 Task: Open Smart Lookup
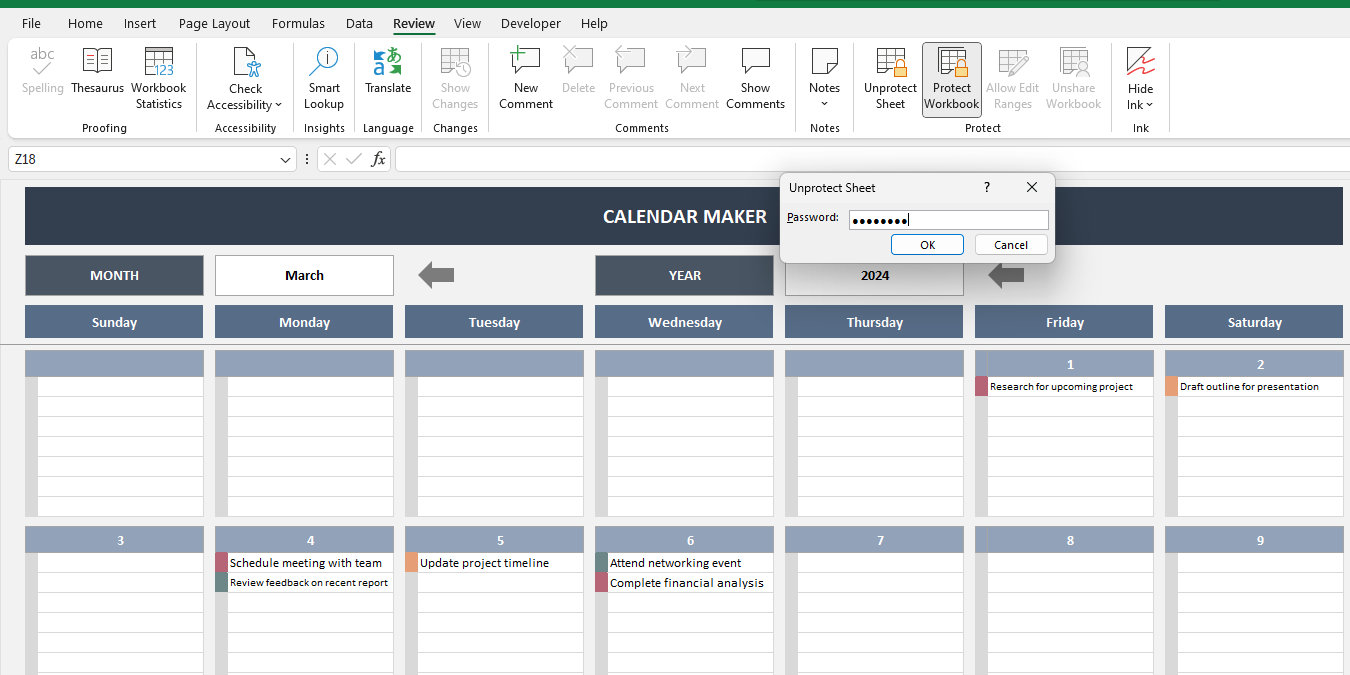click(x=323, y=75)
